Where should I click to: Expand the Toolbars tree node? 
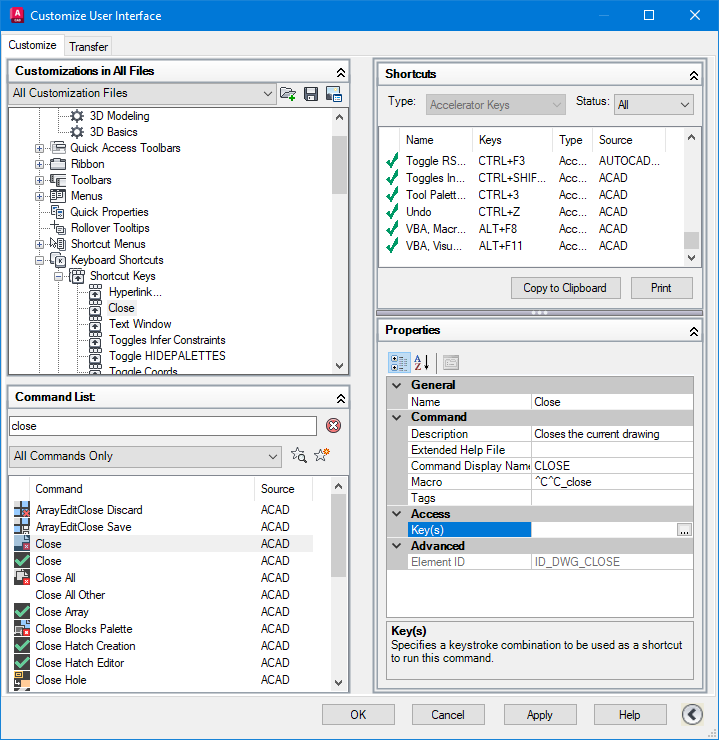click(40, 180)
